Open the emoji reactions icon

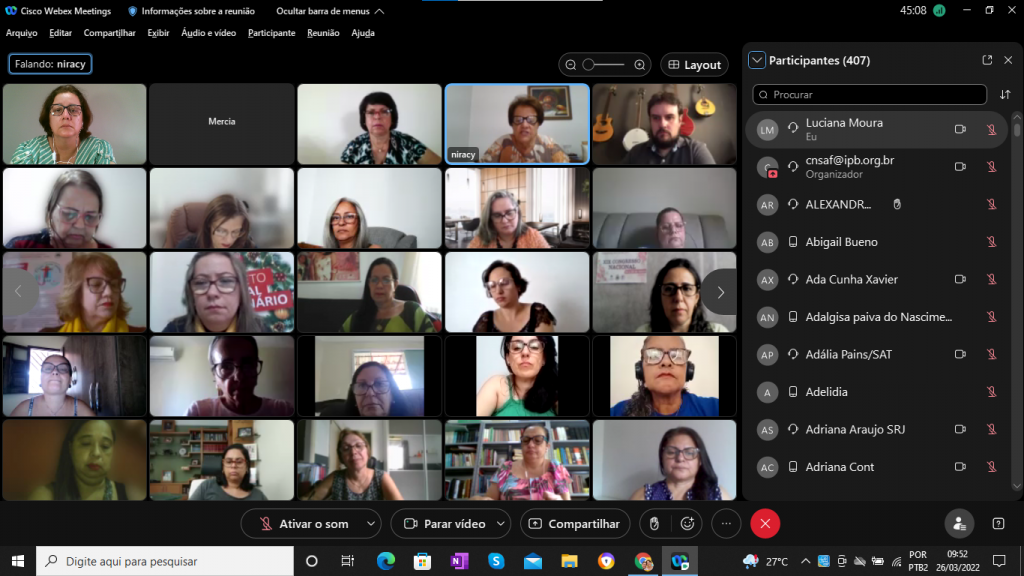click(x=687, y=523)
